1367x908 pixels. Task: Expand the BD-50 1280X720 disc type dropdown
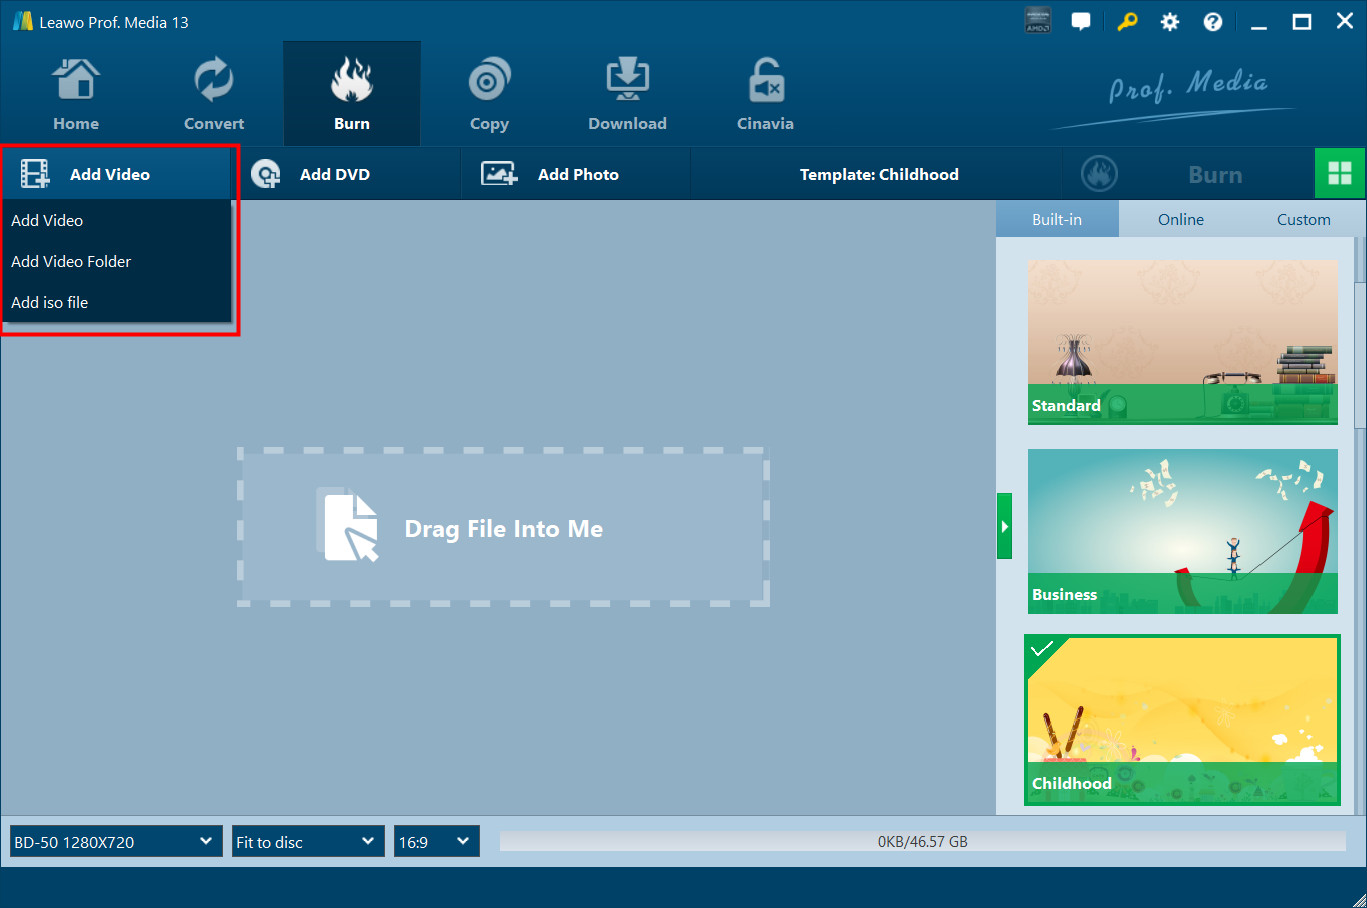click(115, 842)
